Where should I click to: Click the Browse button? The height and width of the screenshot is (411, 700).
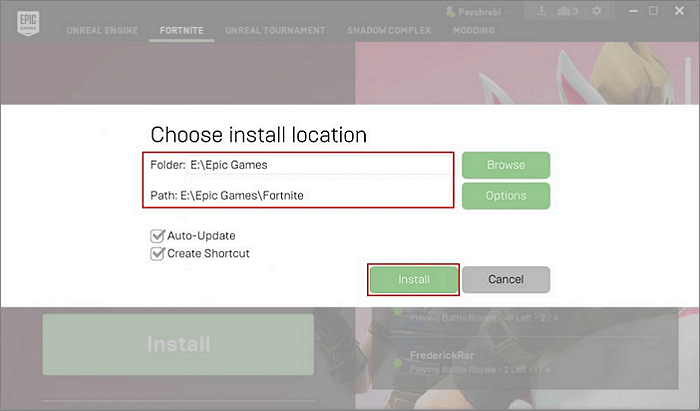pyautogui.click(x=506, y=165)
